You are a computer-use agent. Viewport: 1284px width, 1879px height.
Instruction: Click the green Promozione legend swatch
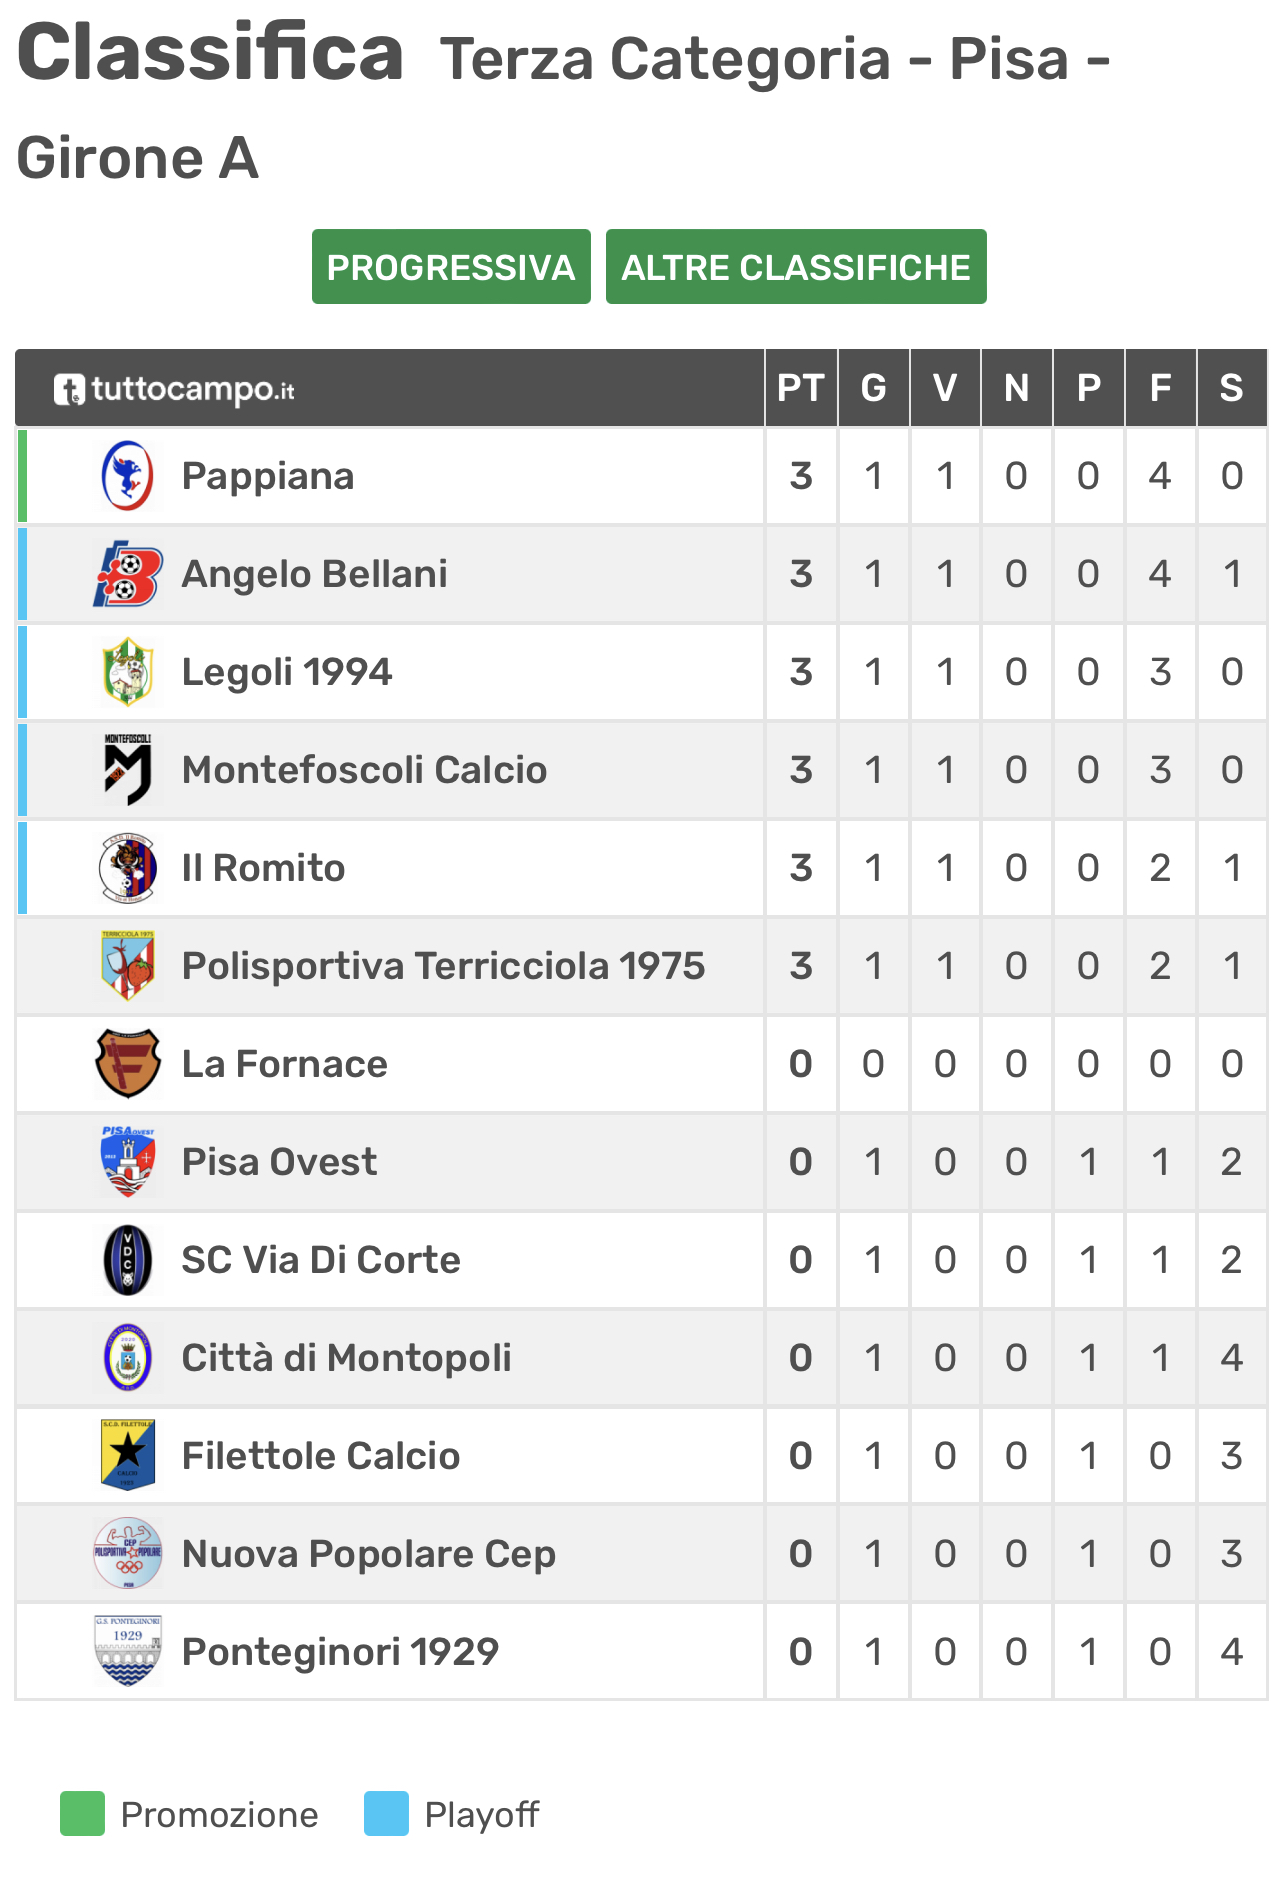coord(82,1814)
